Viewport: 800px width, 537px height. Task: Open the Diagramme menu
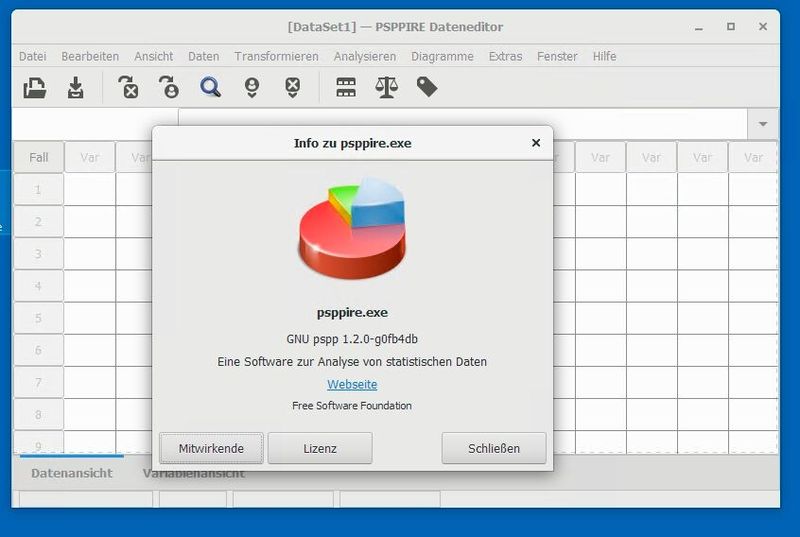click(442, 56)
